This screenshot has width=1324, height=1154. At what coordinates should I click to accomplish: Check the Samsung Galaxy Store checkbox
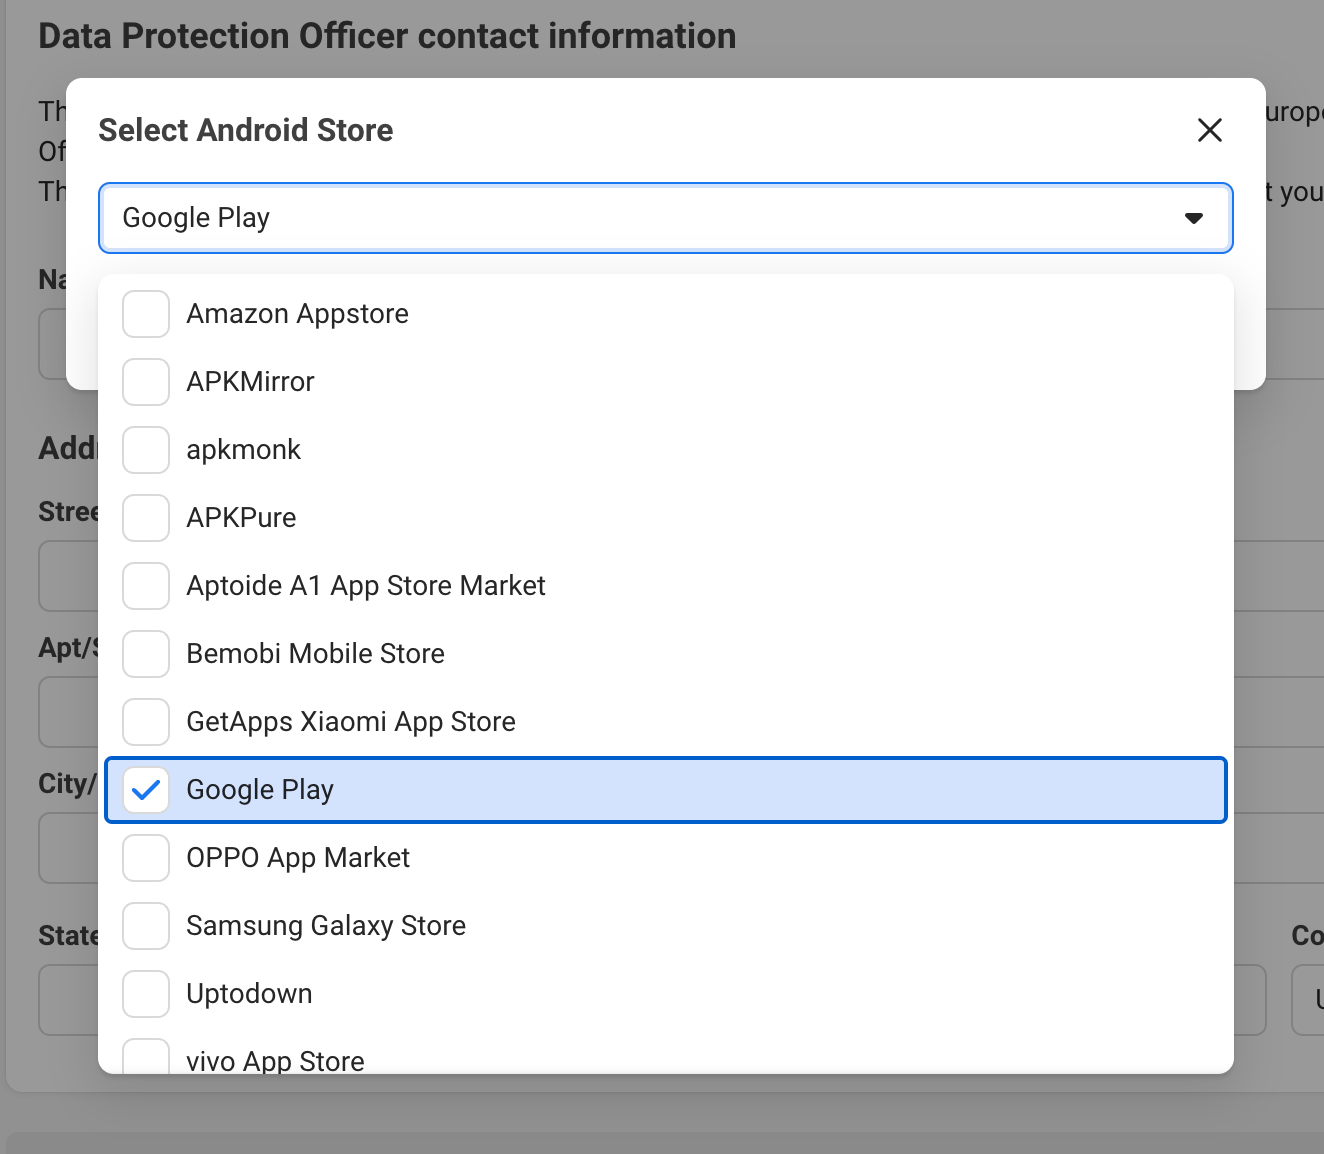[x=146, y=926]
